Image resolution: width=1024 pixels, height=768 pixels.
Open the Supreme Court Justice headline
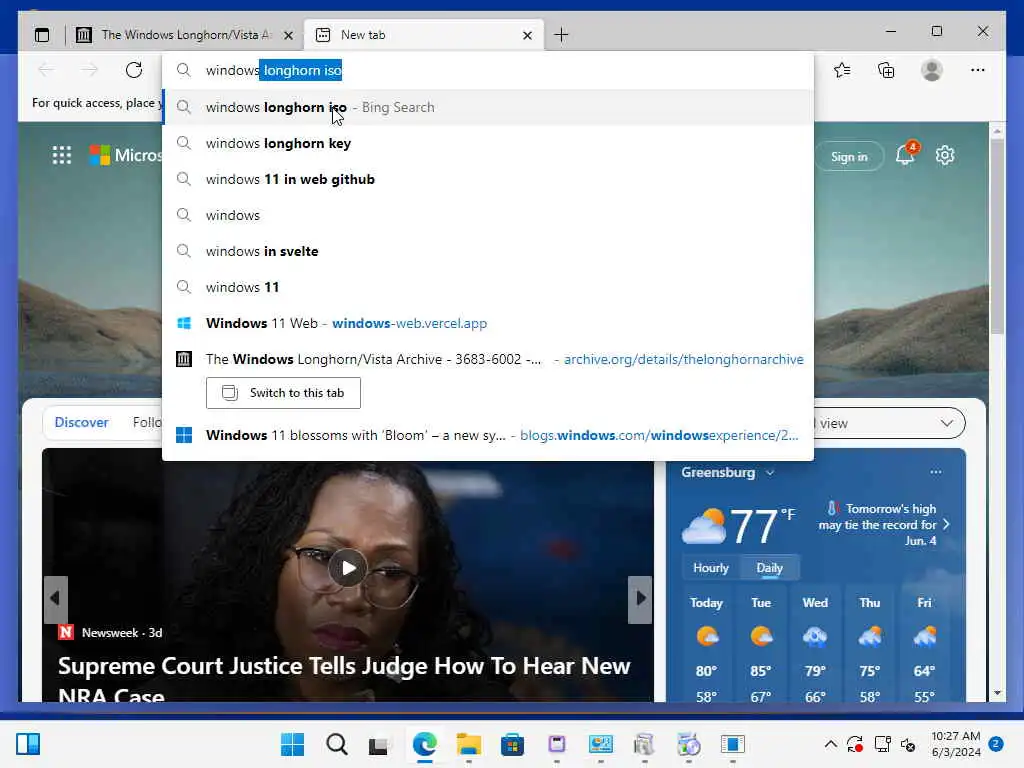coord(344,679)
